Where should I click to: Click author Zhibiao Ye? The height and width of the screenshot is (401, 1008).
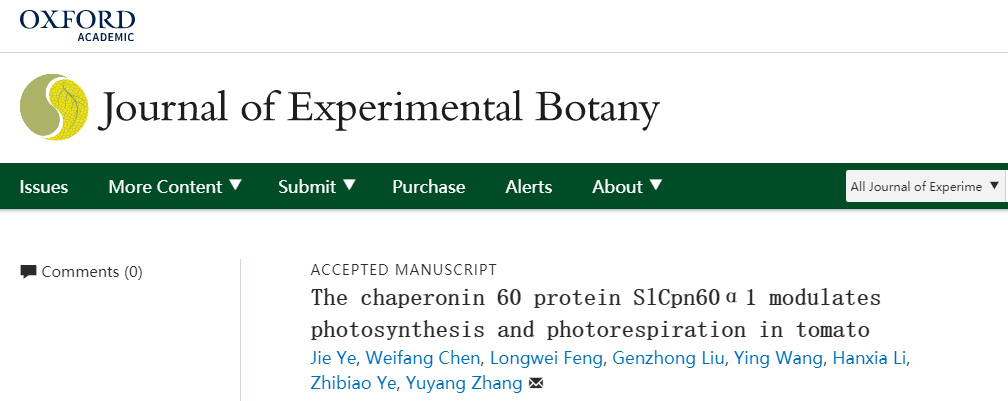(354, 383)
